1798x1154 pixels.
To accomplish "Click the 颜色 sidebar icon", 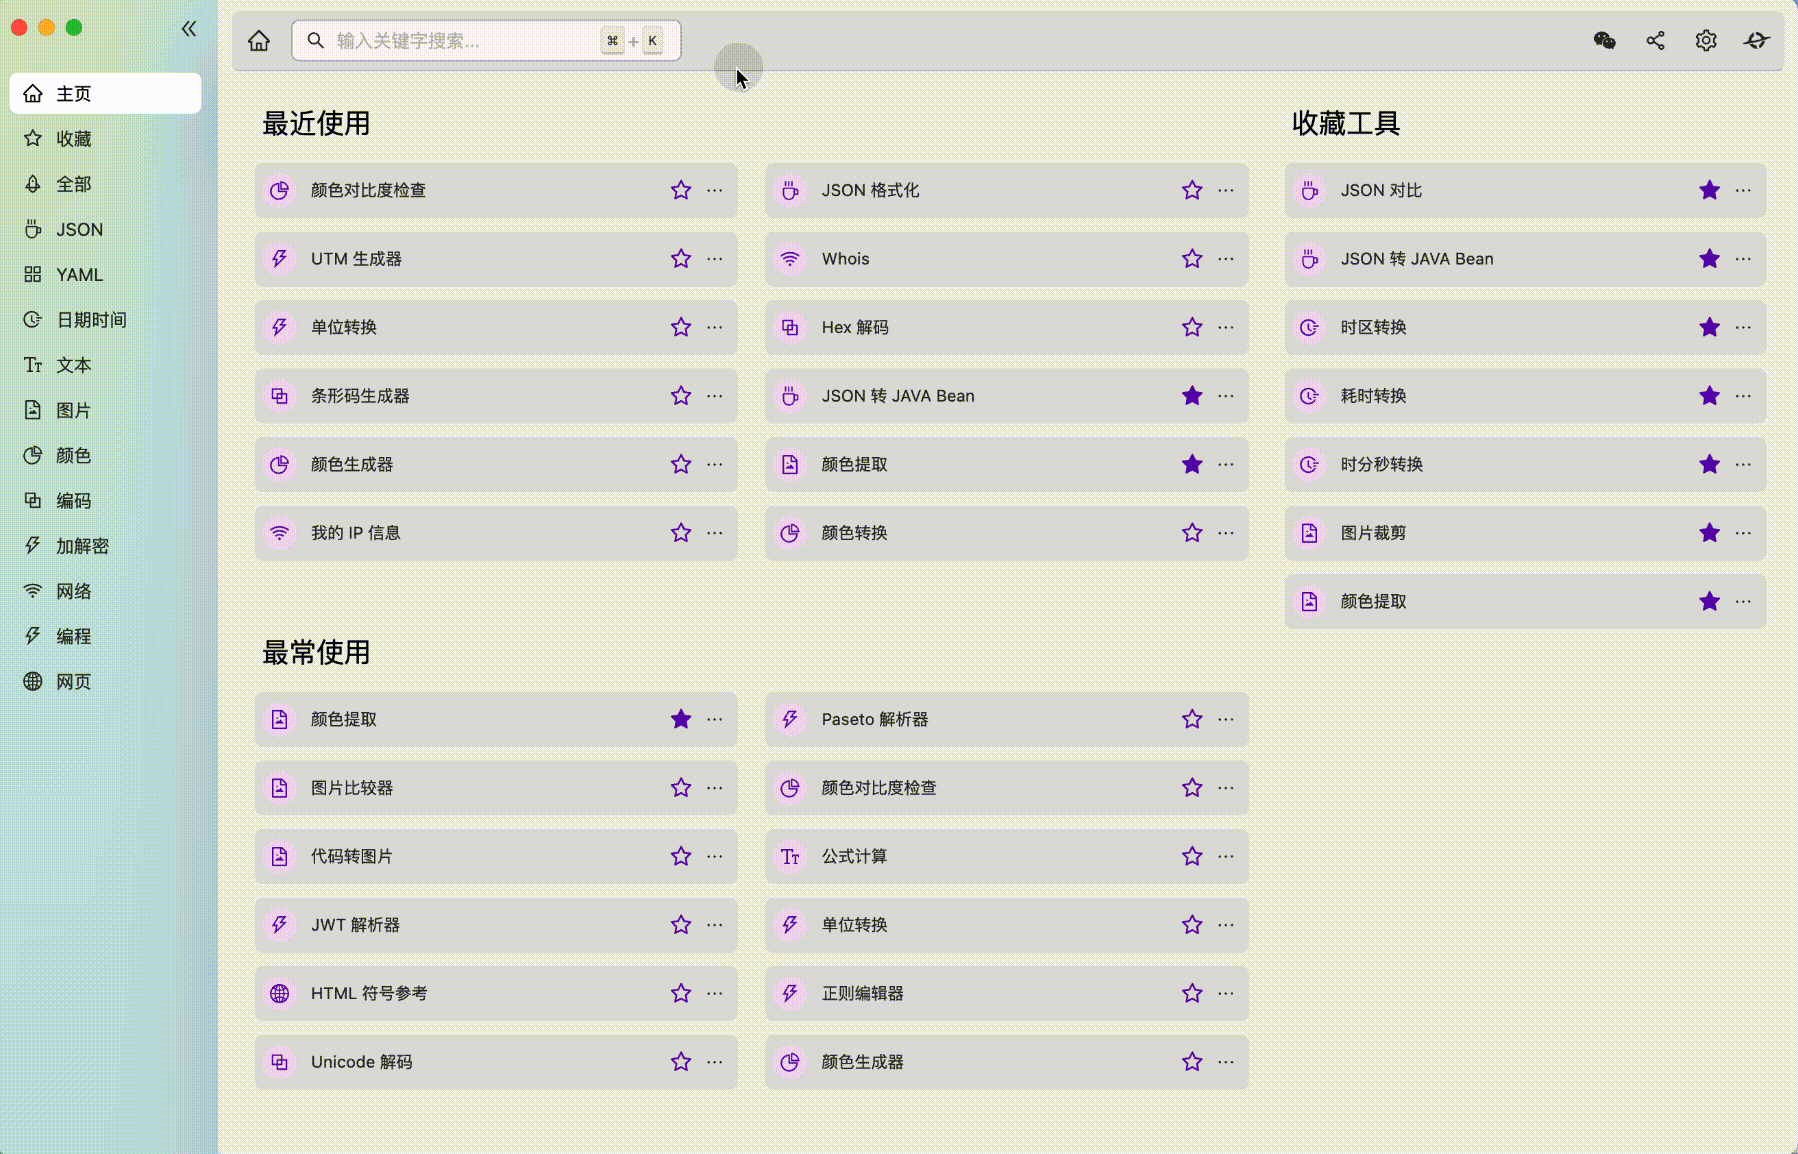I will pyautogui.click(x=33, y=455).
